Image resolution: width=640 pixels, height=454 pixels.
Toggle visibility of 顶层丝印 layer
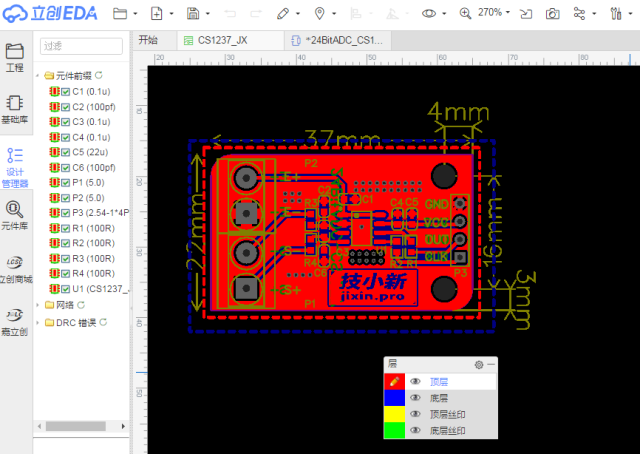point(415,414)
